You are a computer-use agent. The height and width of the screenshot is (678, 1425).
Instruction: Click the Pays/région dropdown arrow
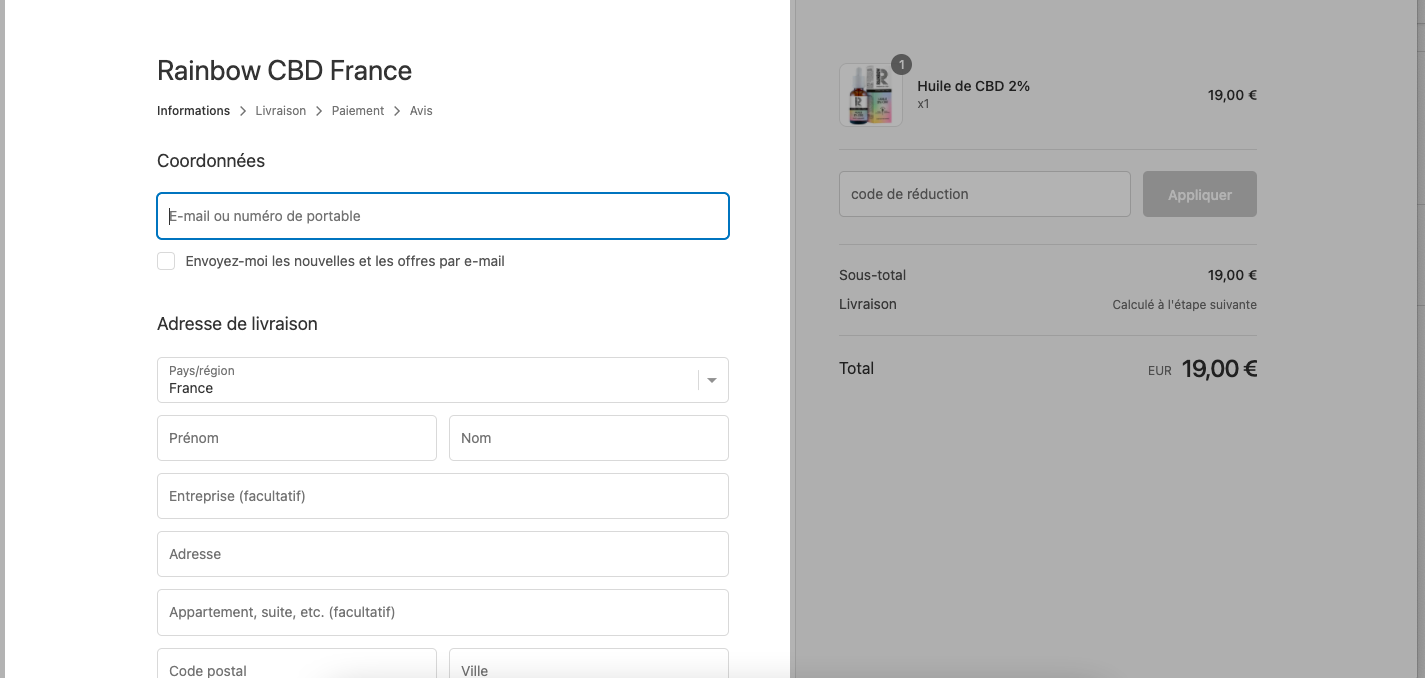tap(712, 380)
